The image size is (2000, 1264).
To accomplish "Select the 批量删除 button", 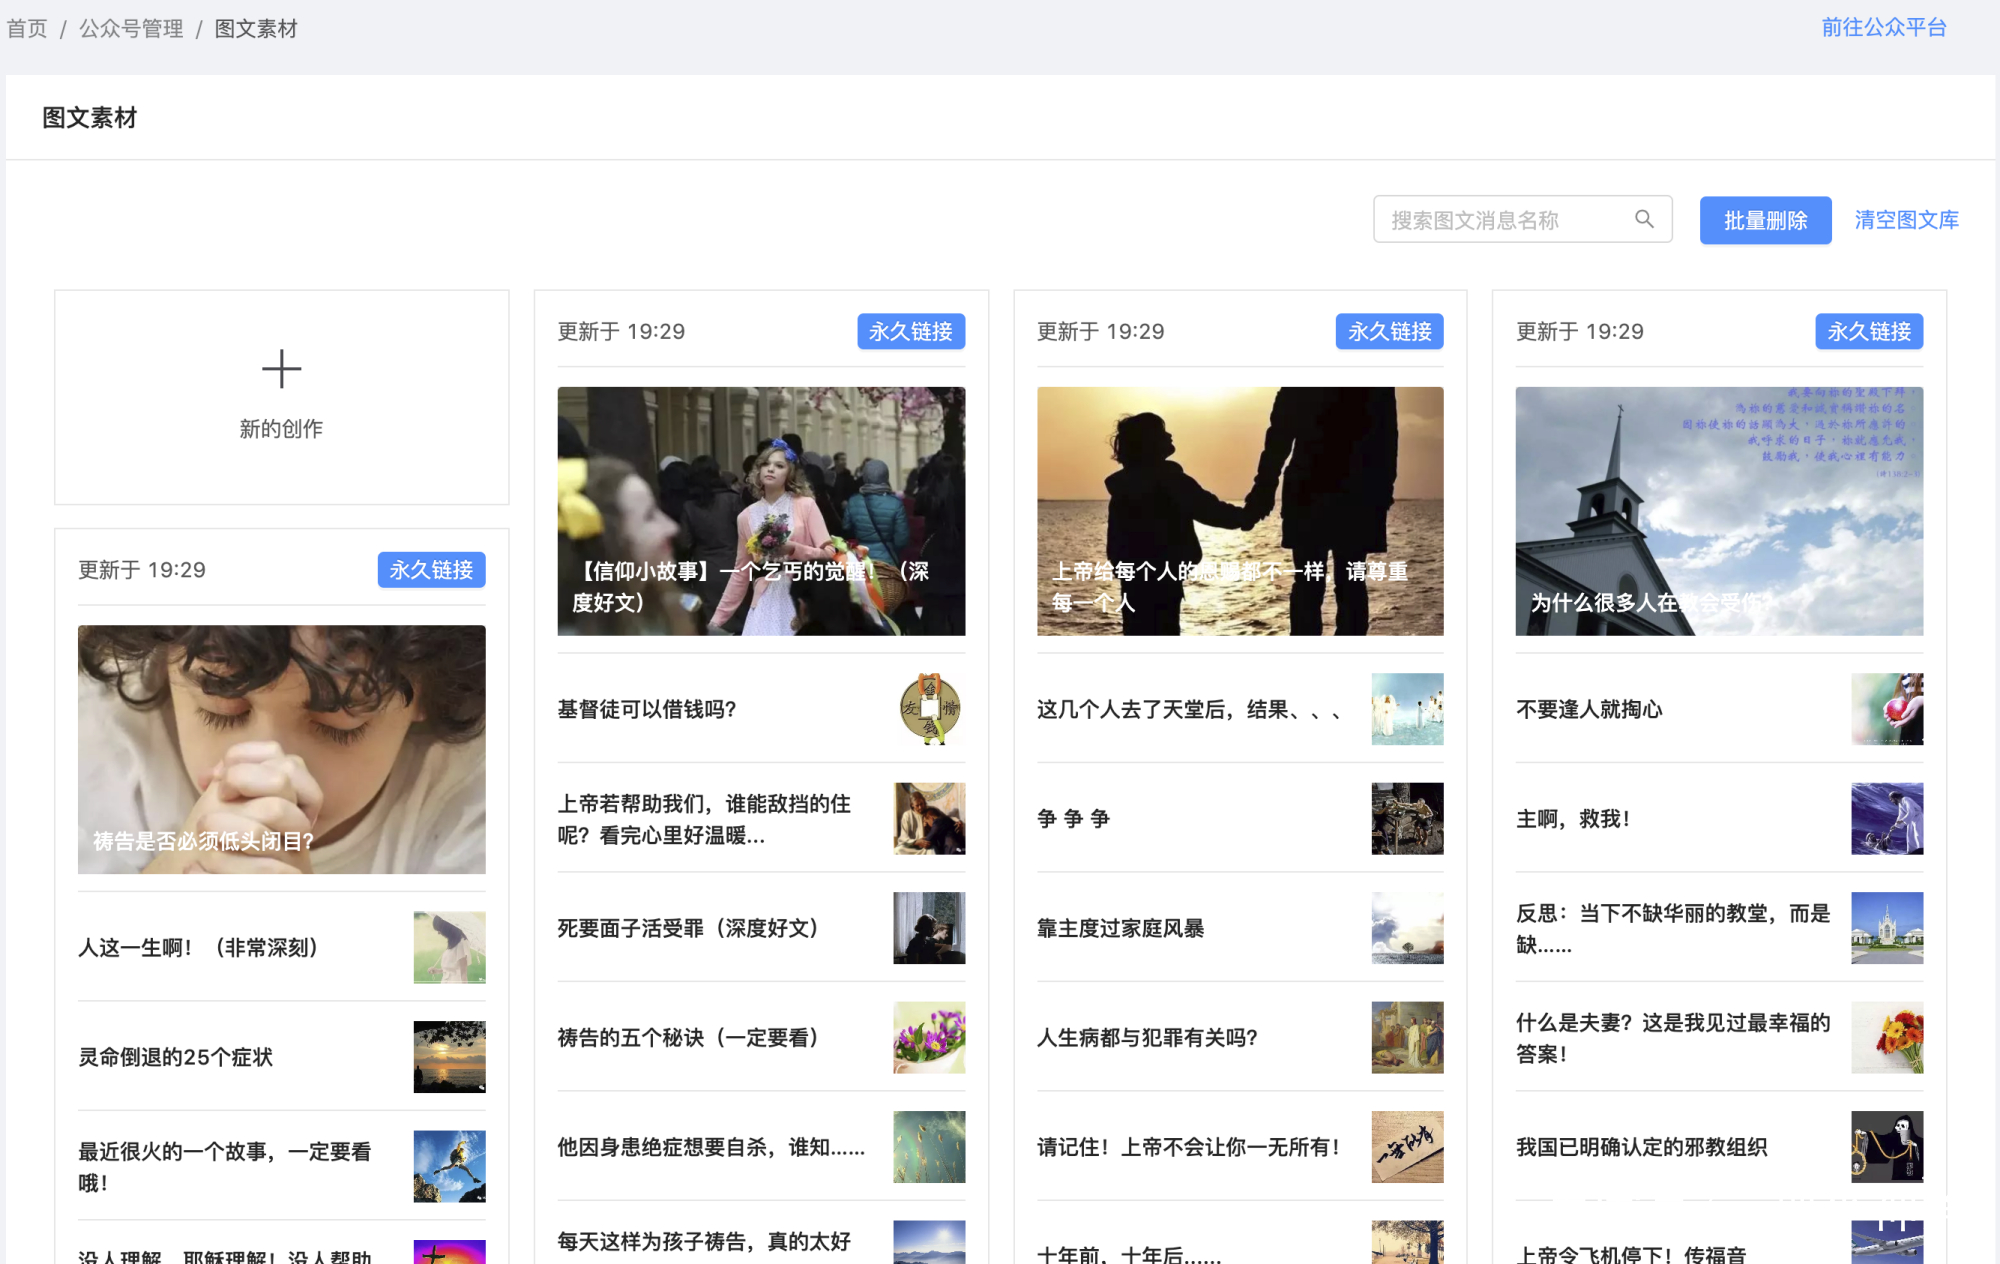I will tap(1764, 220).
